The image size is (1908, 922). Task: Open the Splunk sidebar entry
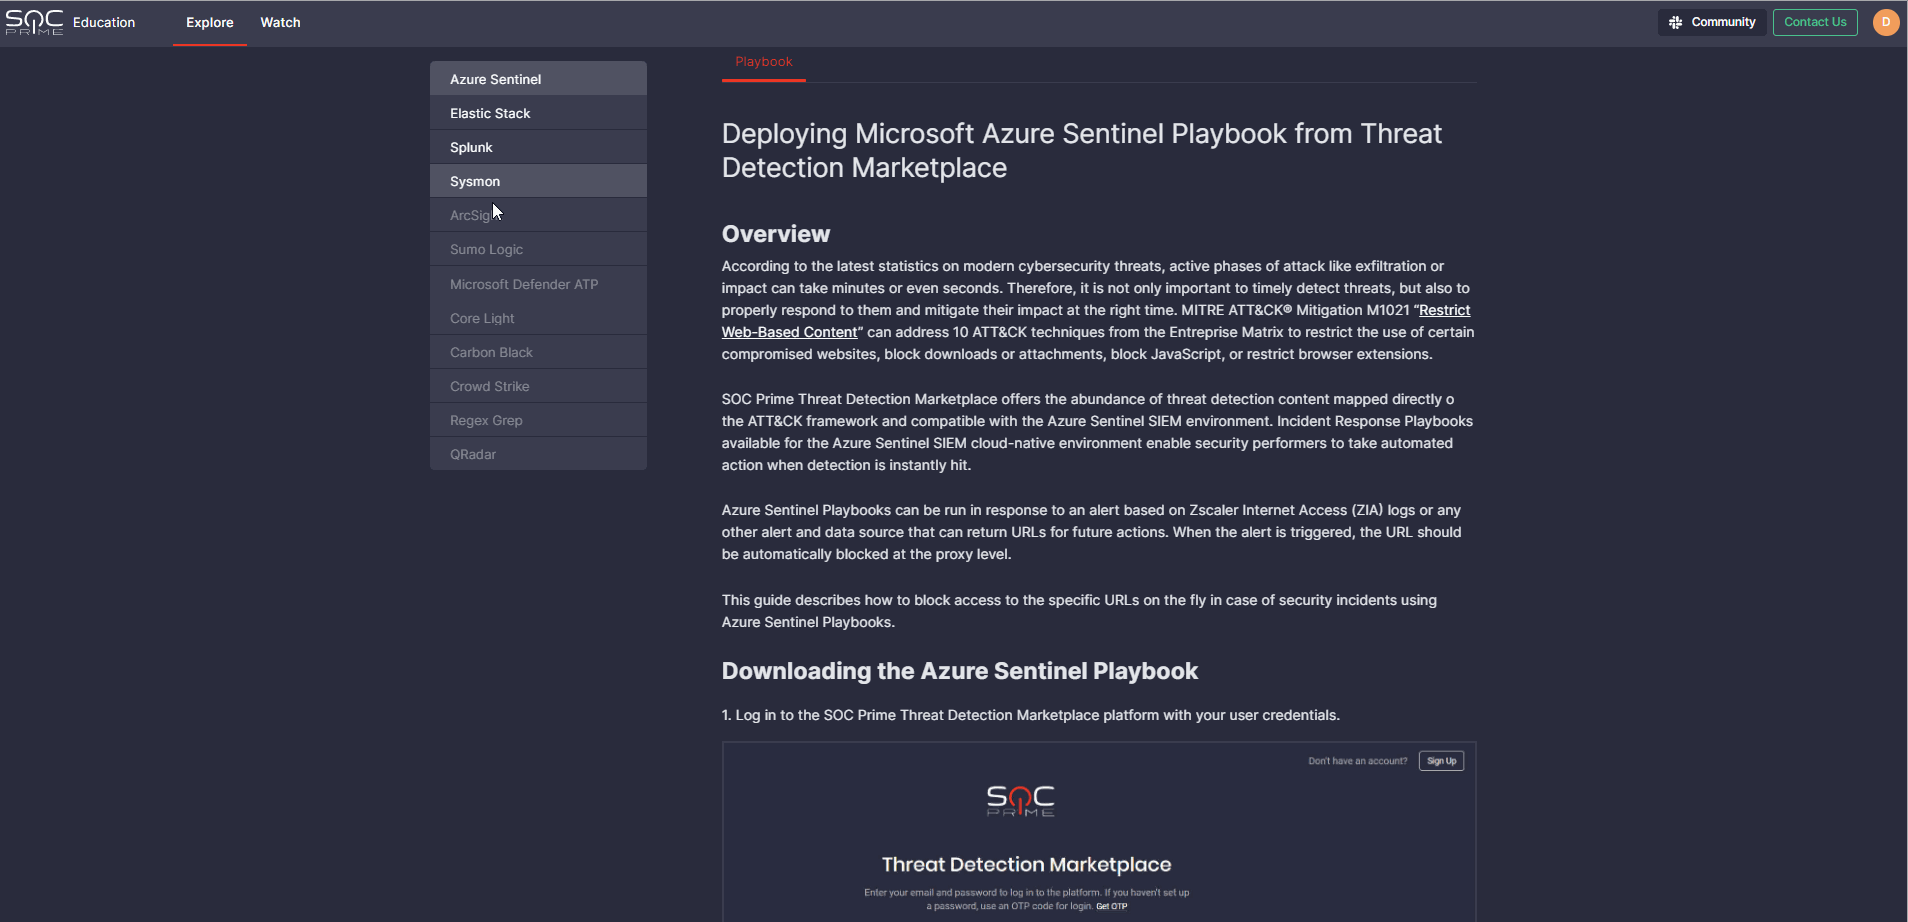538,147
